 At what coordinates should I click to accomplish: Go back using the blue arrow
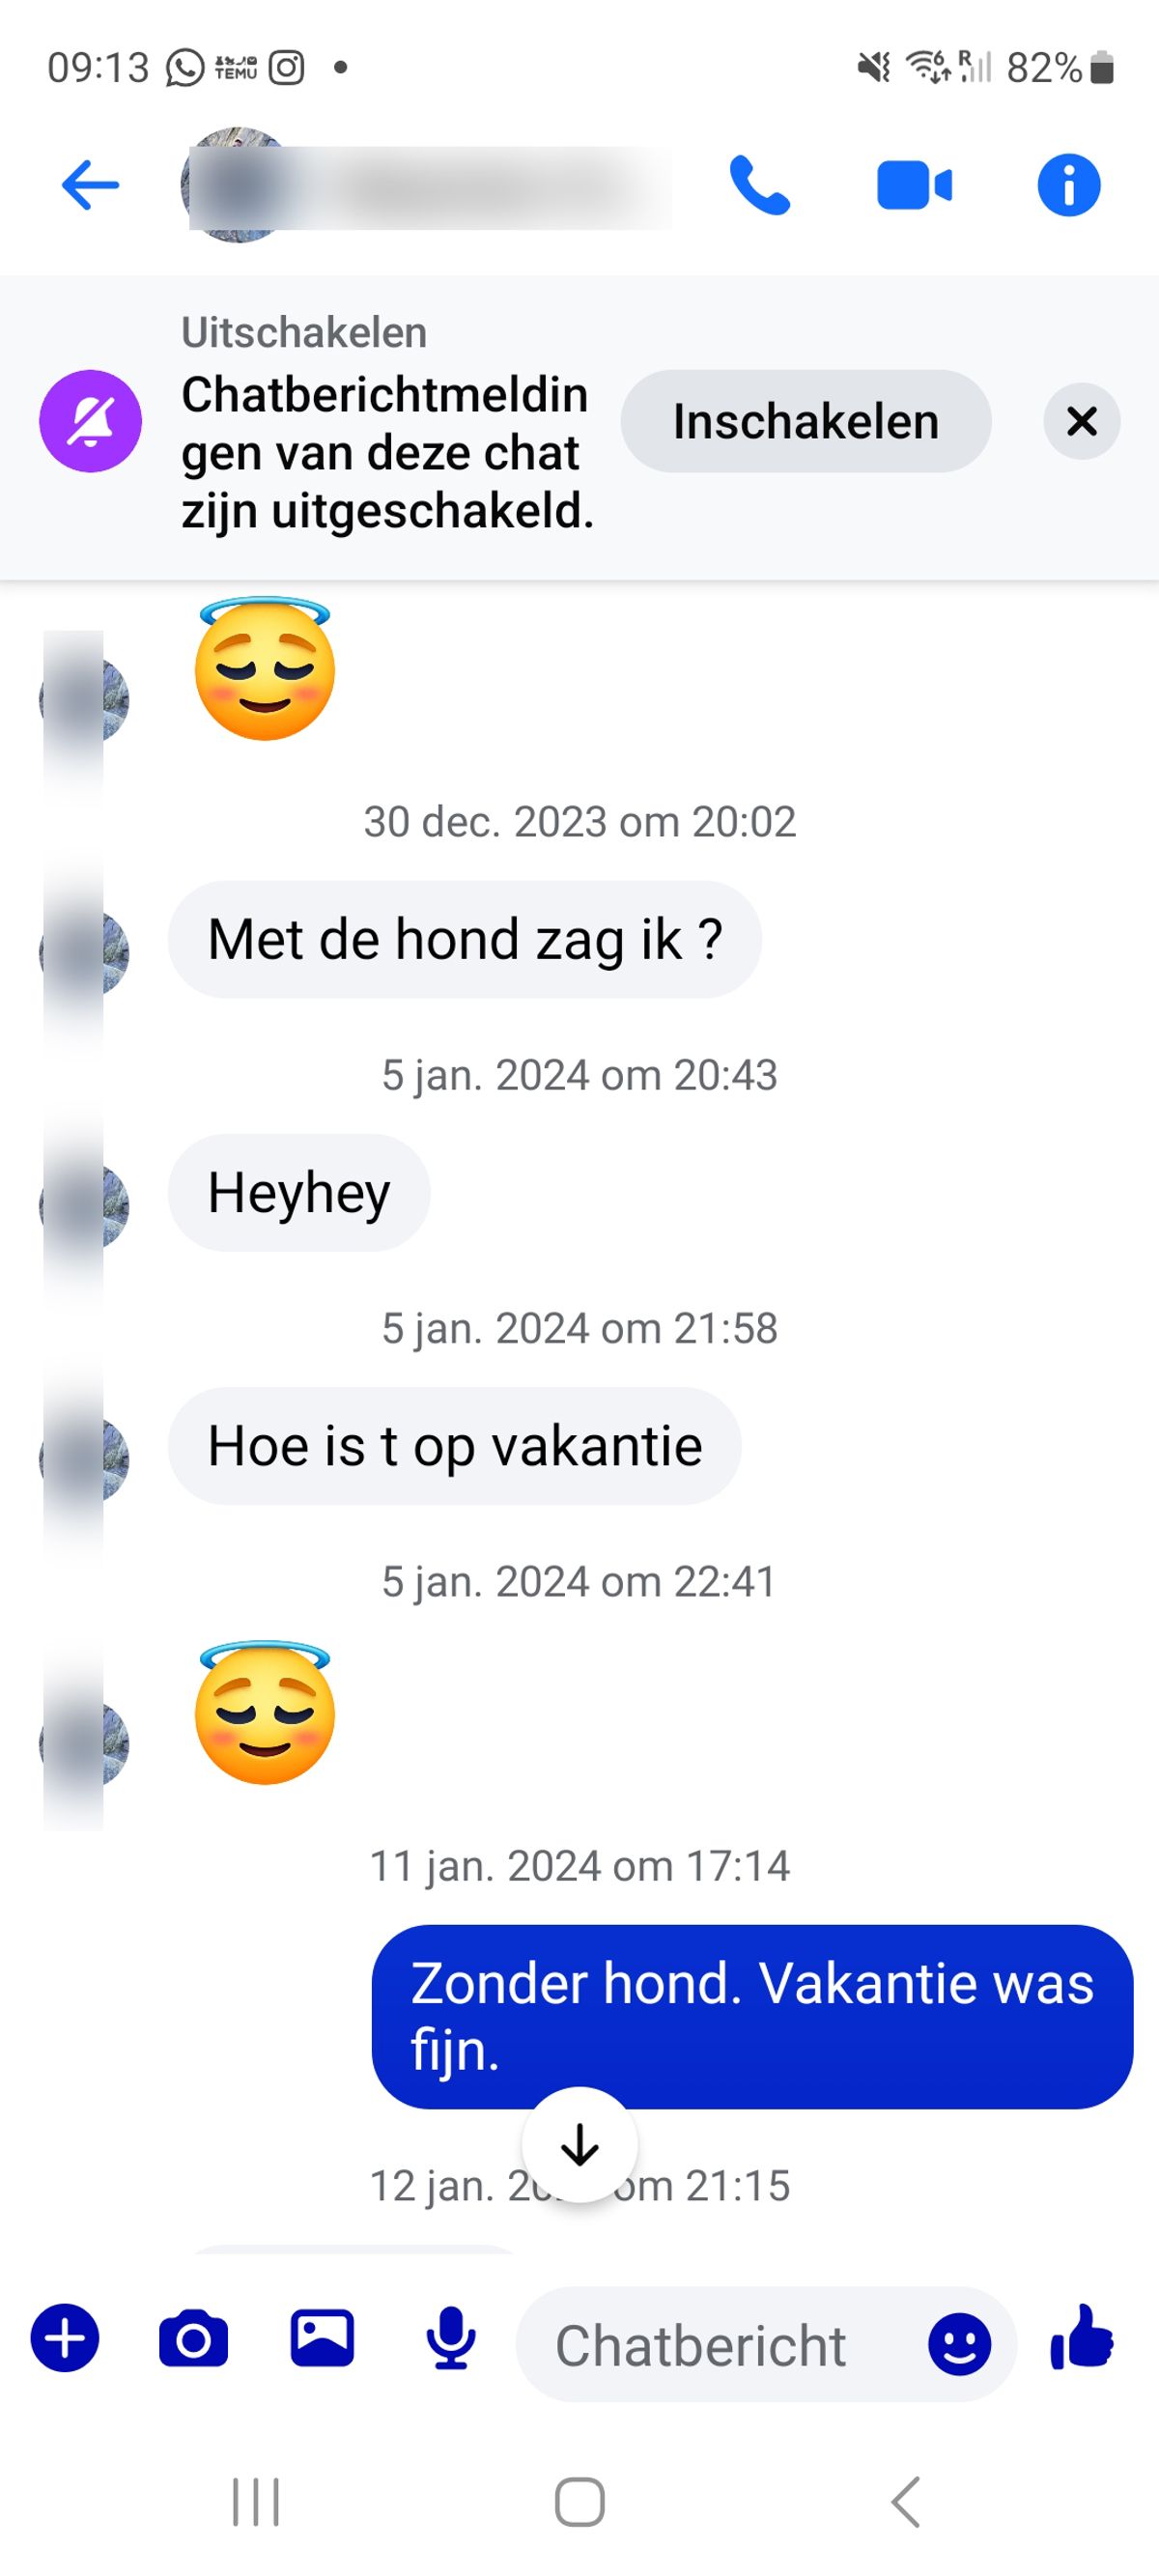point(90,185)
